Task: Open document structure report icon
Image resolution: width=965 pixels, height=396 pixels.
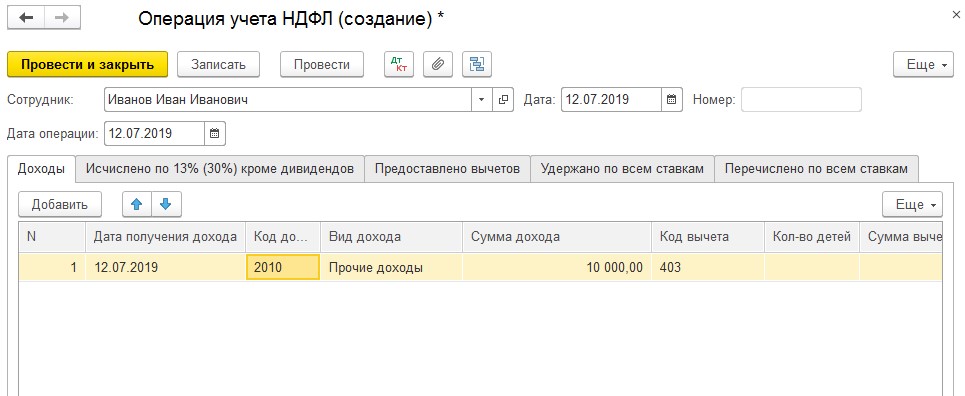Action: pyautogui.click(x=477, y=64)
